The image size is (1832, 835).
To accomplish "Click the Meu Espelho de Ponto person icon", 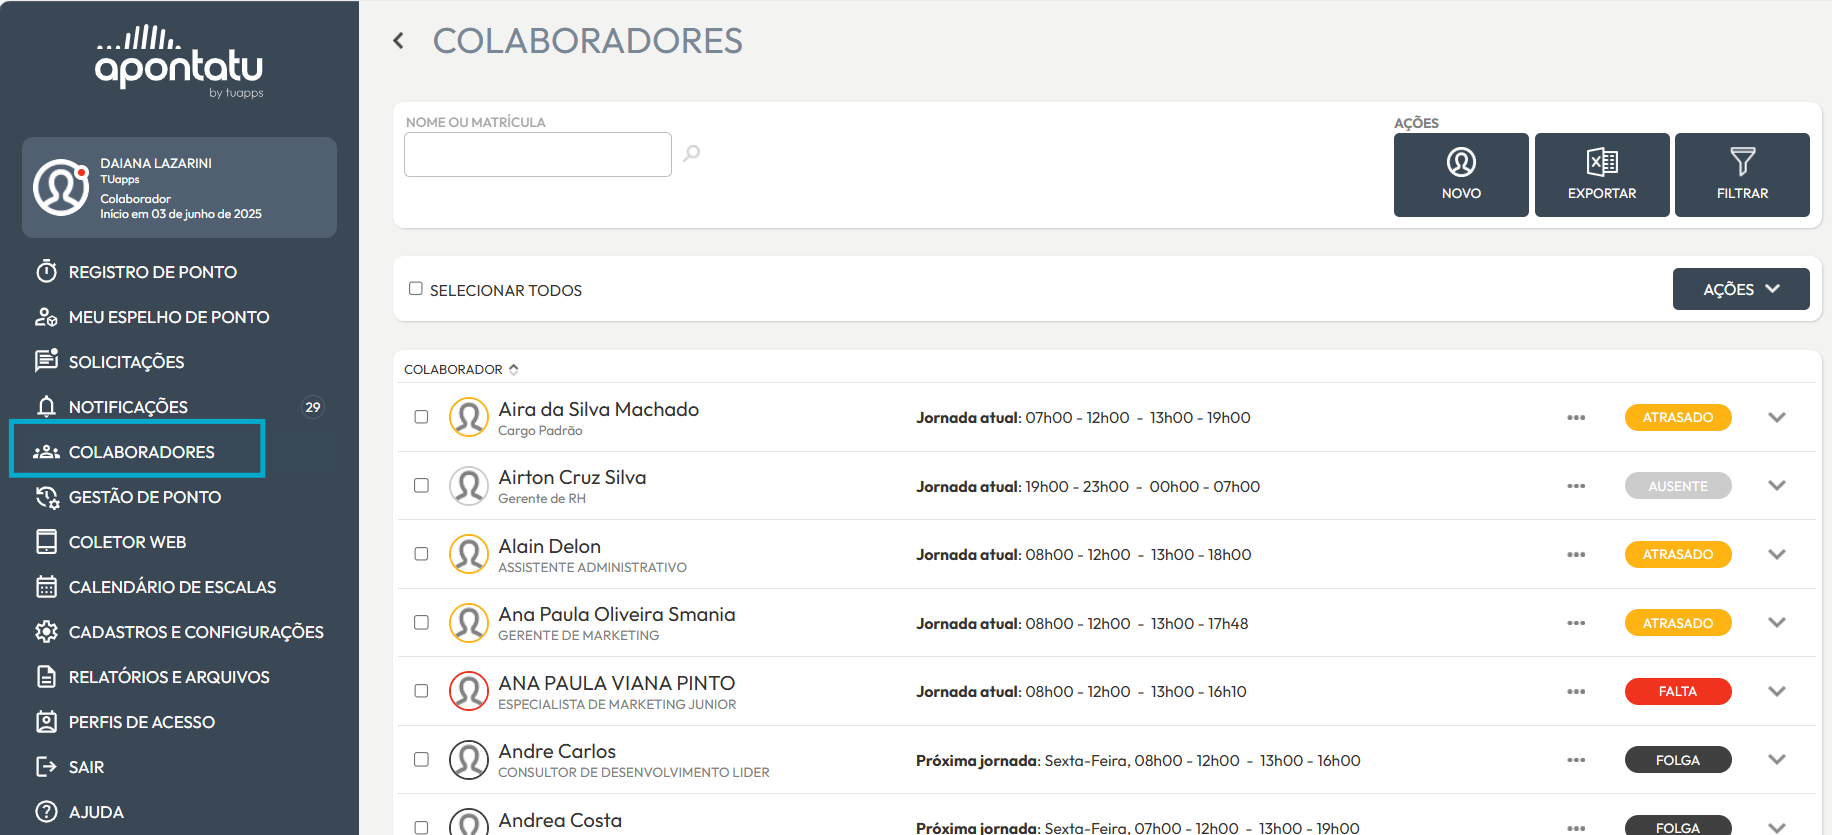I will pyautogui.click(x=46, y=317).
